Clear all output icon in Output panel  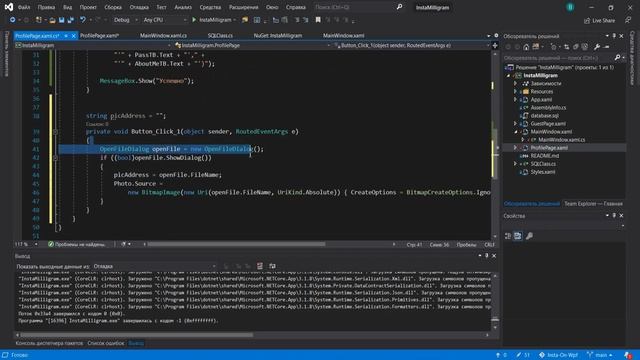point(260,266)
